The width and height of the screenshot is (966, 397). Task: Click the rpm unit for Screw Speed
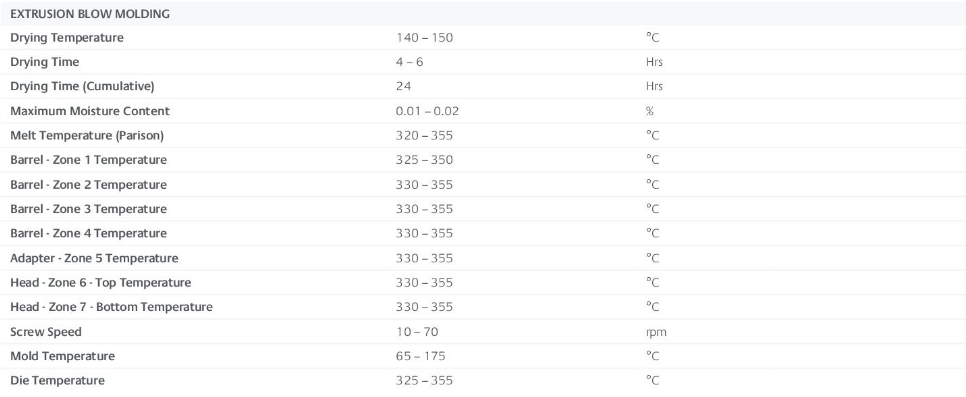656,332
